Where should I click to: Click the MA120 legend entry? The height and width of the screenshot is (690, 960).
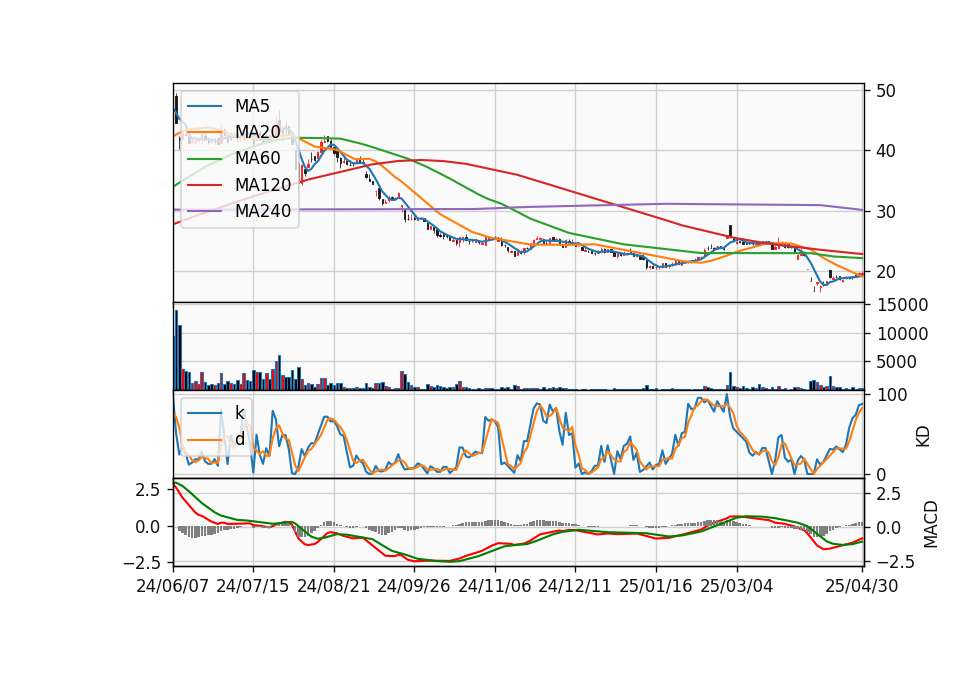[x=239, y=185]
